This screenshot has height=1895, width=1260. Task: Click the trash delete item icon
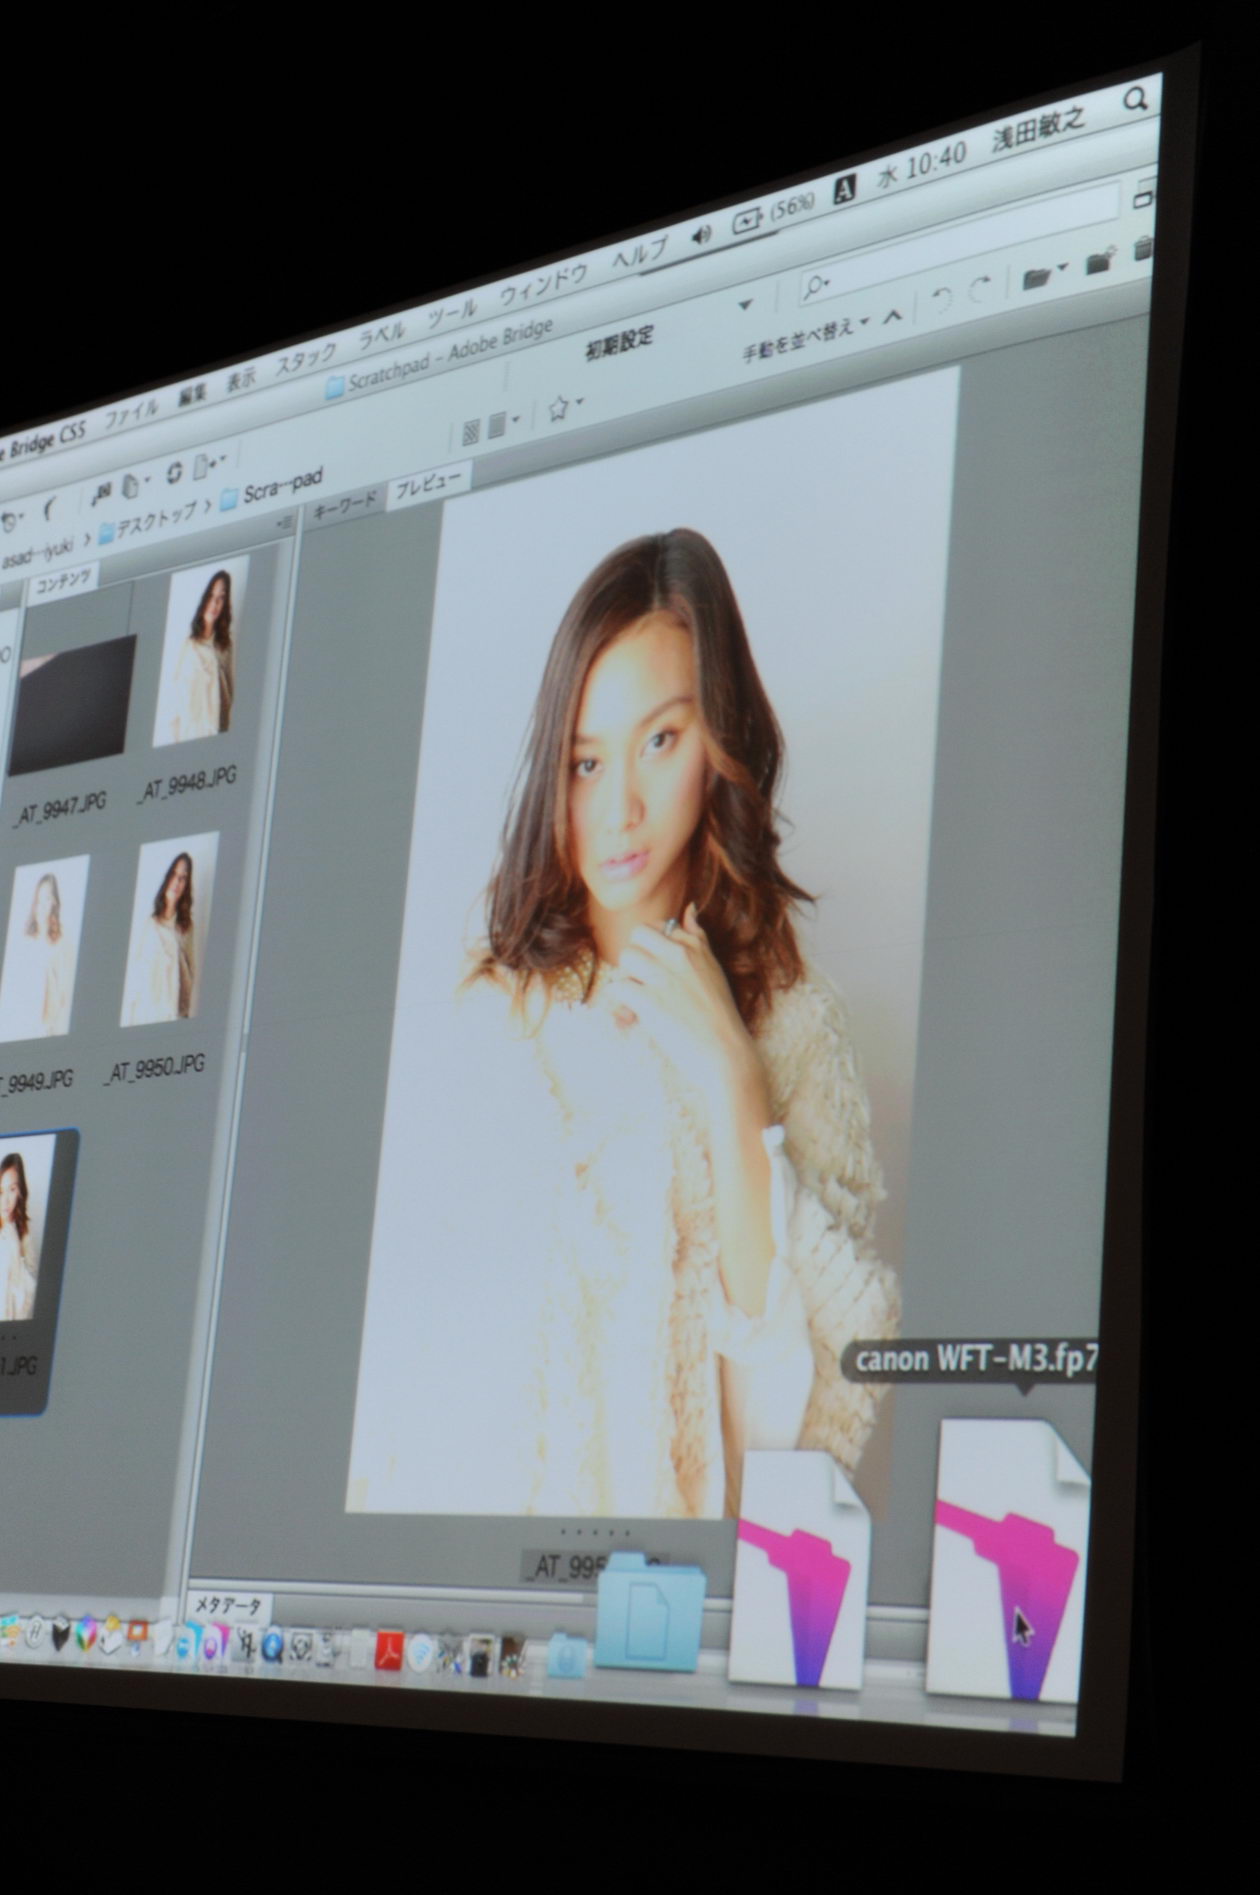click(1143, 249)
